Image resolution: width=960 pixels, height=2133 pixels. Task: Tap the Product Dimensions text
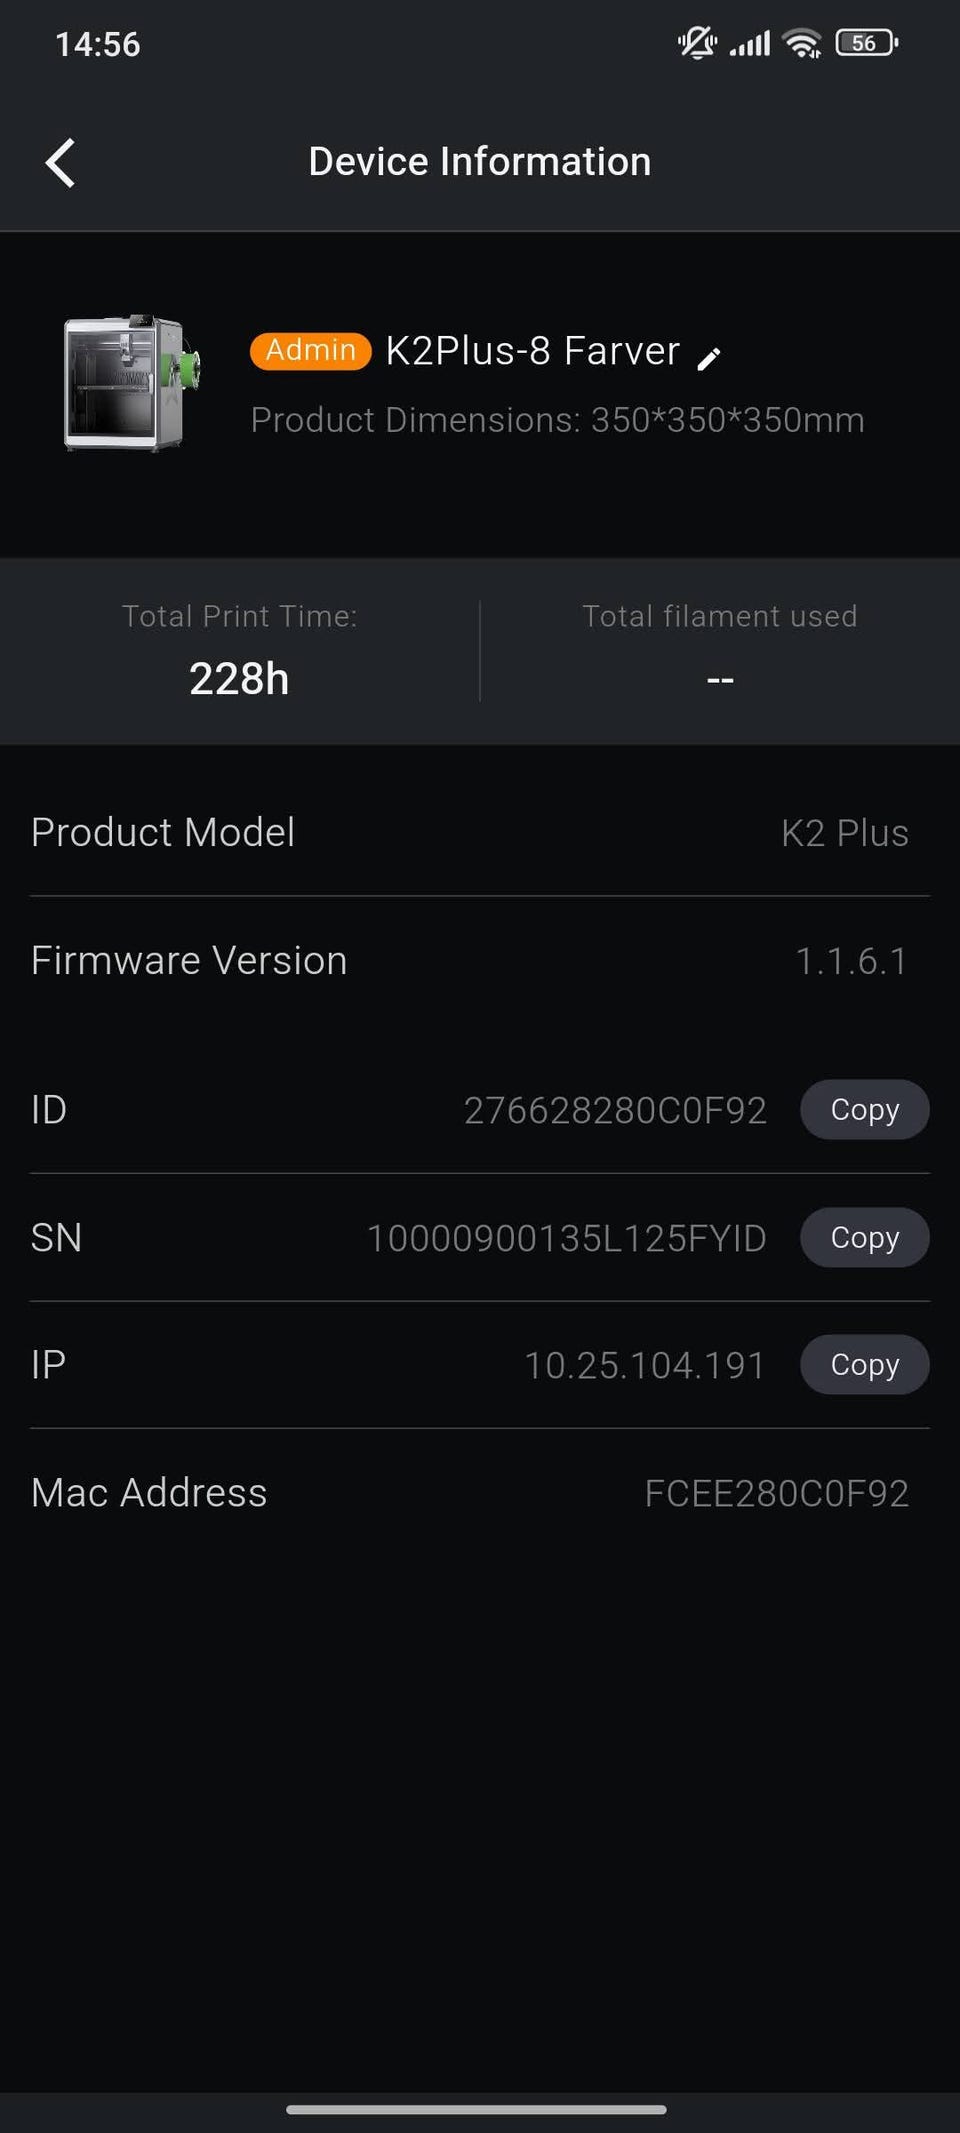click(x=557, y=420)
